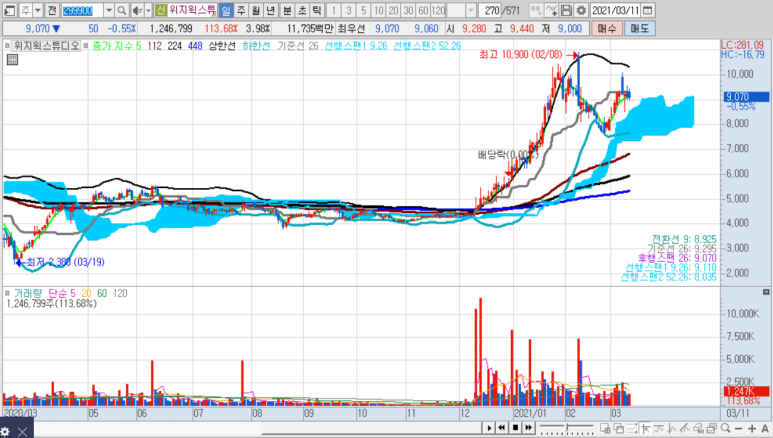Click the 상한선 legend label
The image size is (773, 438).
[222, 46]
